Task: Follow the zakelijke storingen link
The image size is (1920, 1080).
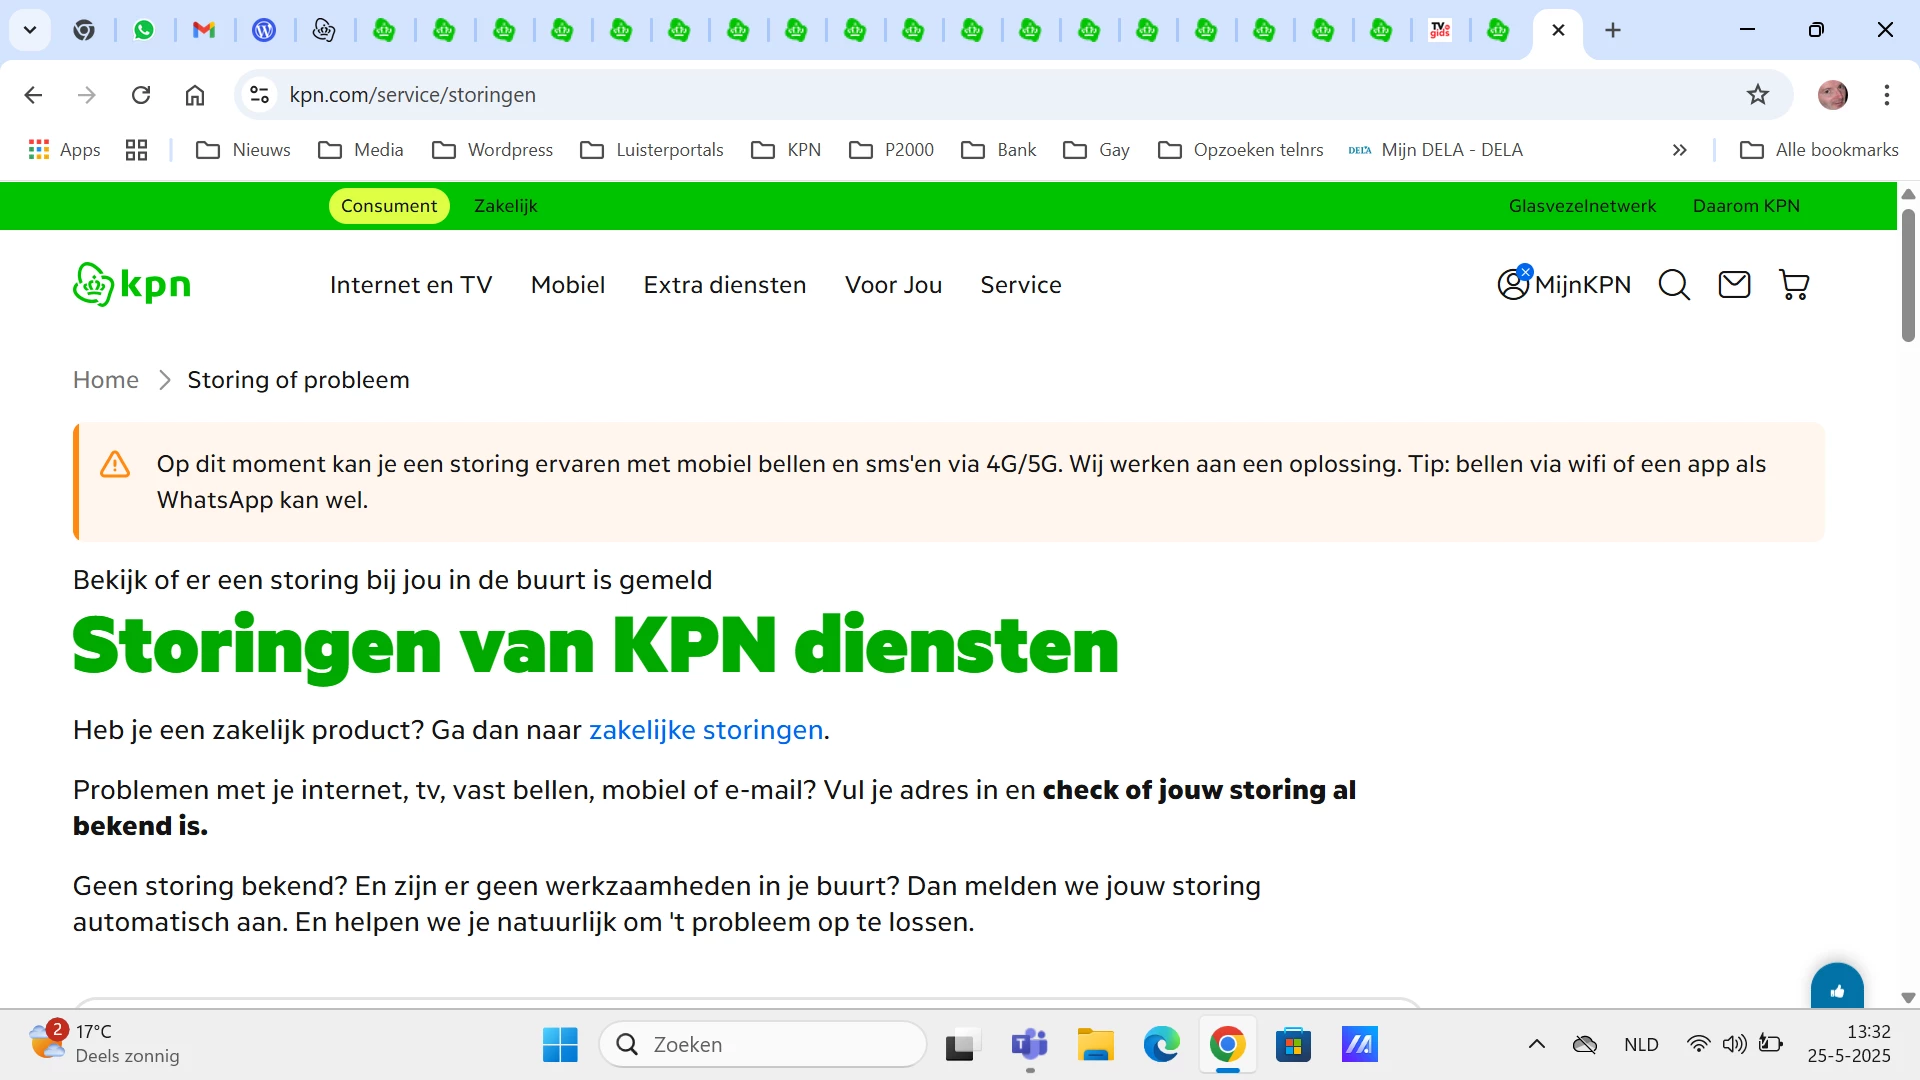Action: click(706, 730)
